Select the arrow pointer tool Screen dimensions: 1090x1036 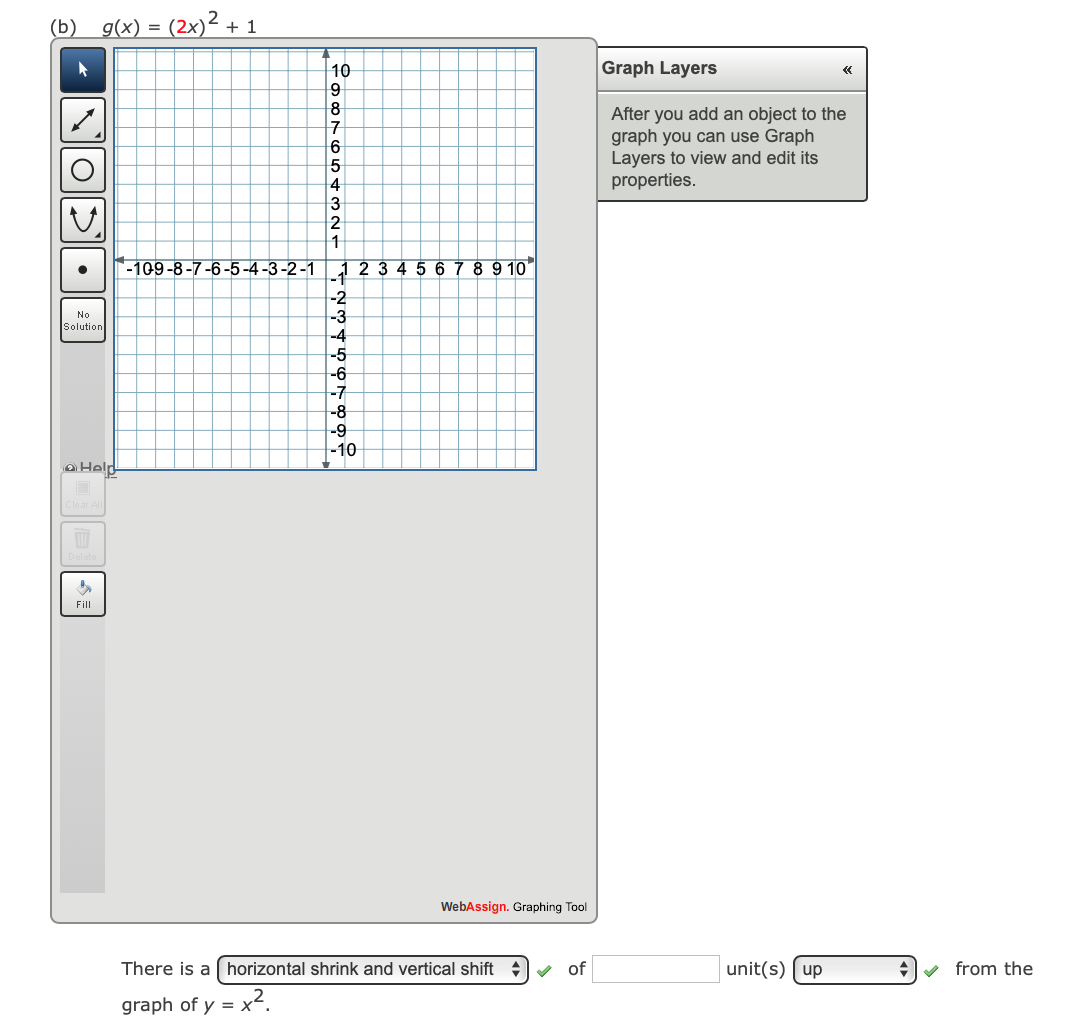pyautogui.click(x=82, y=70)
